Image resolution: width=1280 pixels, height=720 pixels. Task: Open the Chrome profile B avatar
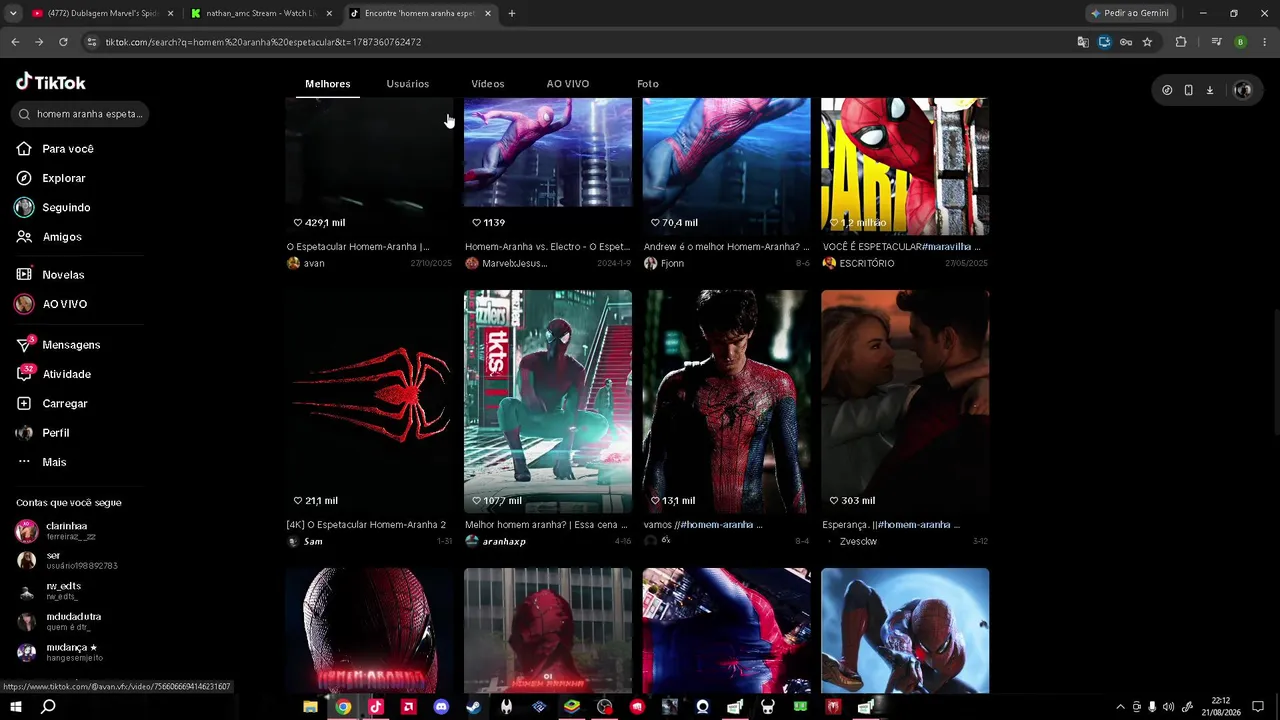click(1240, 42)
